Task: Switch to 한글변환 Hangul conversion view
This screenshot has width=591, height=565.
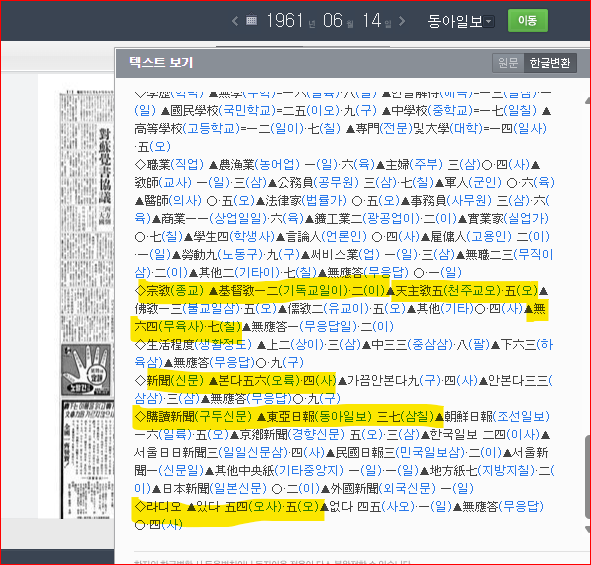Action: point(550,63)
